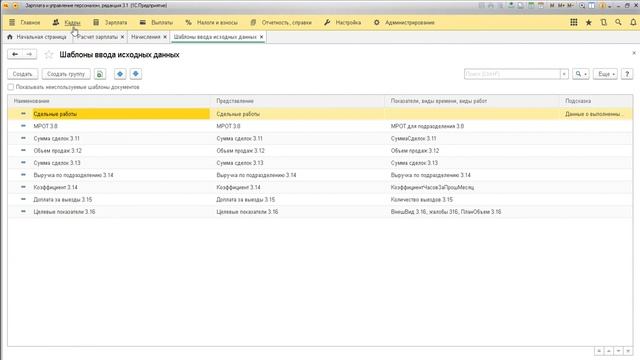This screenshot has height=360, width=640.
Task: Add this page to favorites star
Action: click(x=49, y=54)
